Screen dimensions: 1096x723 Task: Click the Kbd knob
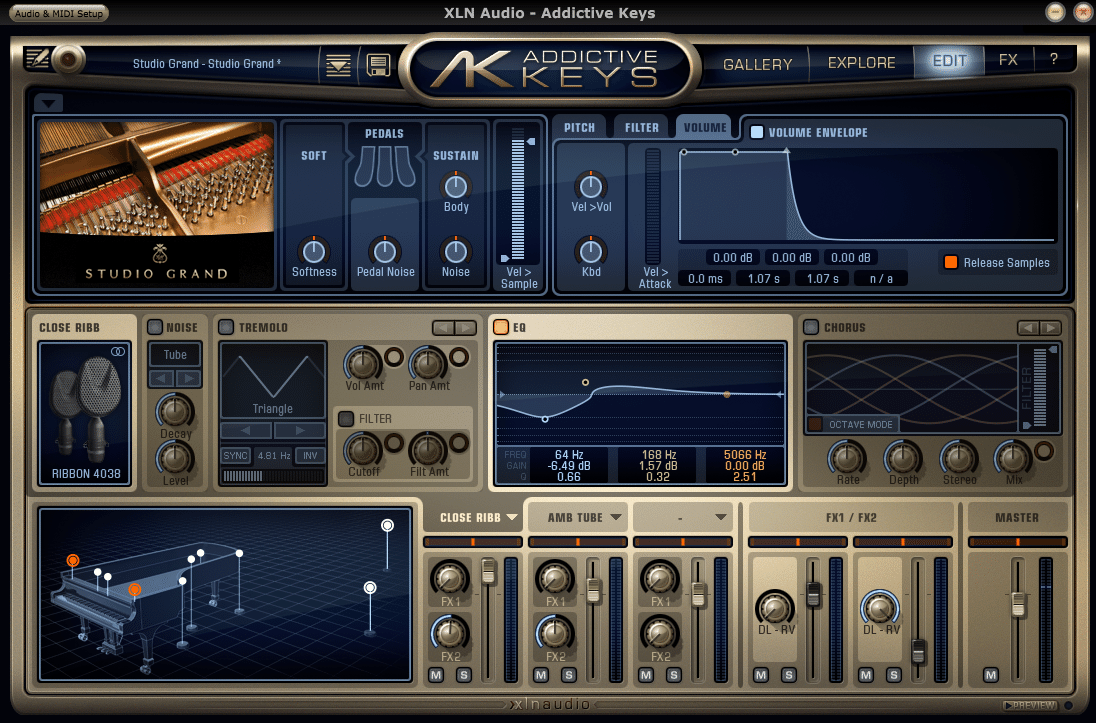[x=591, y=251]
